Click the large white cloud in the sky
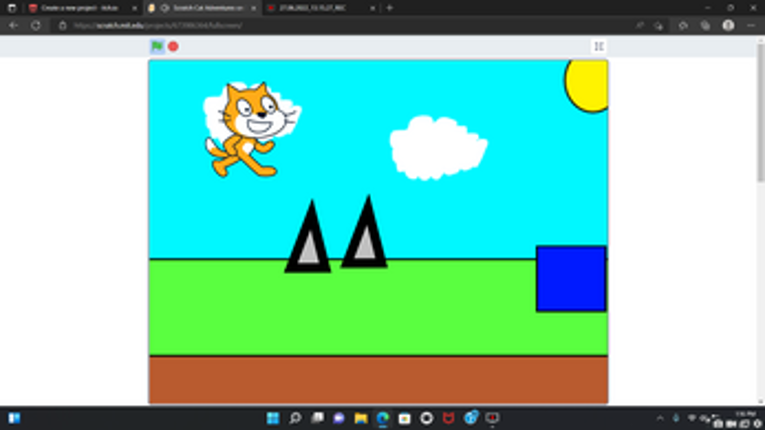The height and width of the screenshot is (430, 765). pyautogui.click(x=438, y=147)
